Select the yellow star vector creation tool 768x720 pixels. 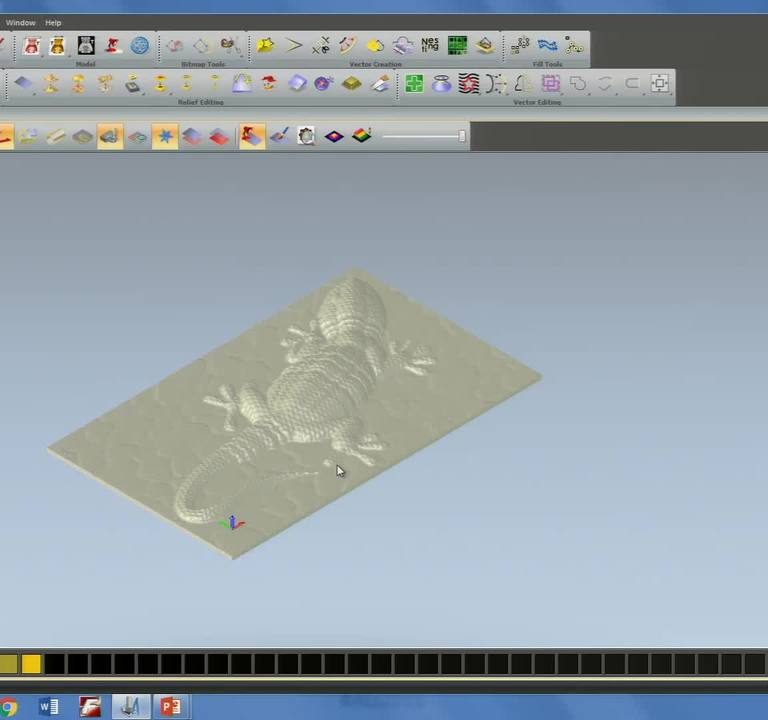pos(265,45)
